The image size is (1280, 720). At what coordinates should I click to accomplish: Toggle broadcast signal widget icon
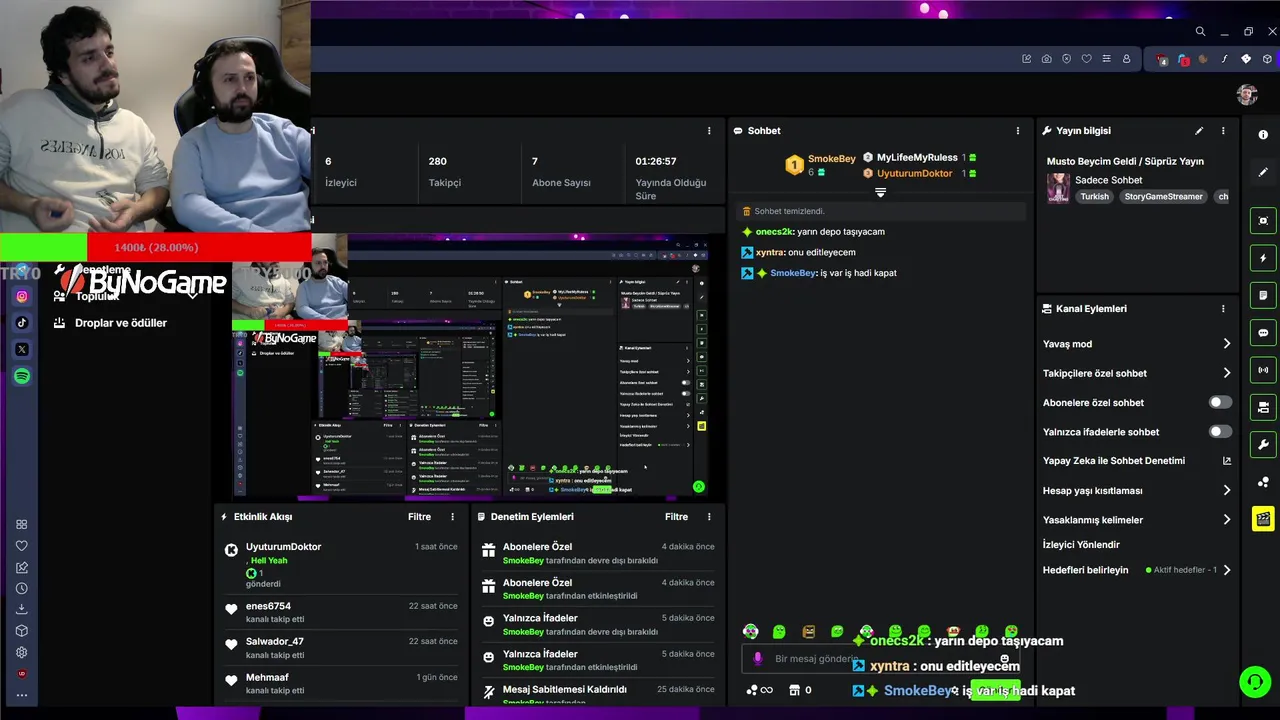(1263, 370)
